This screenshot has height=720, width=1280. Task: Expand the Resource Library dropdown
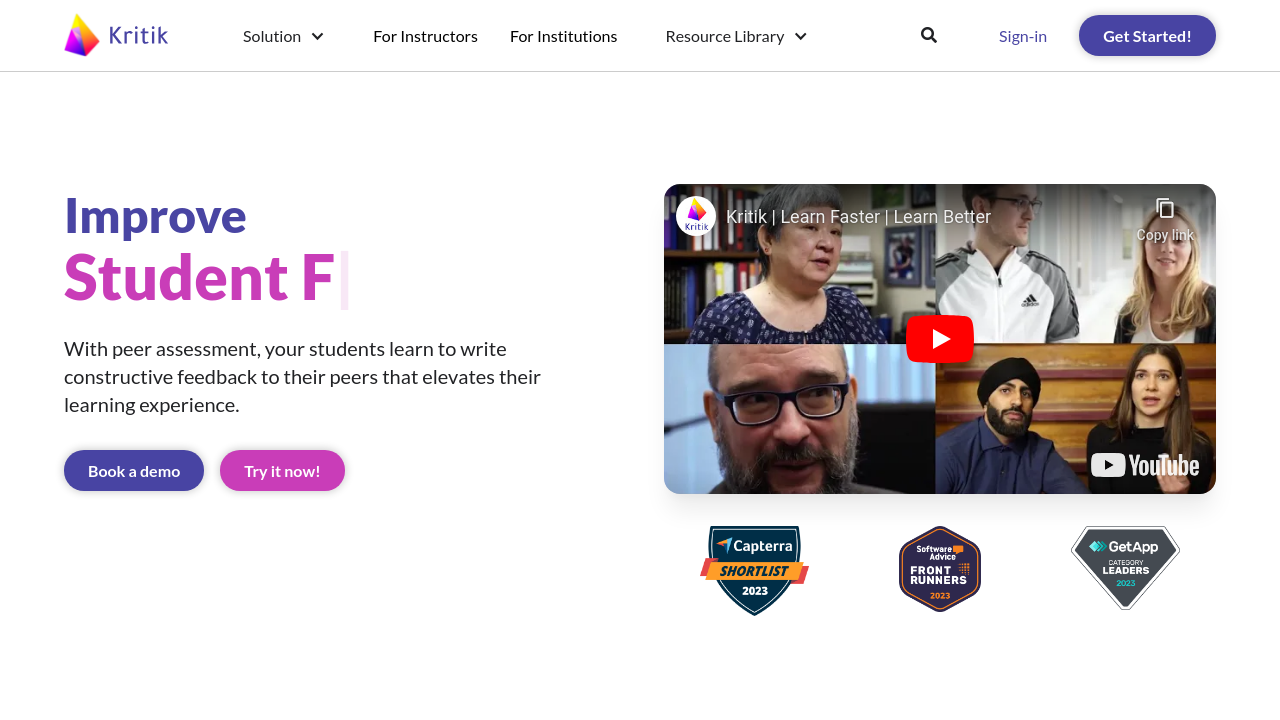tap(725, 36)
